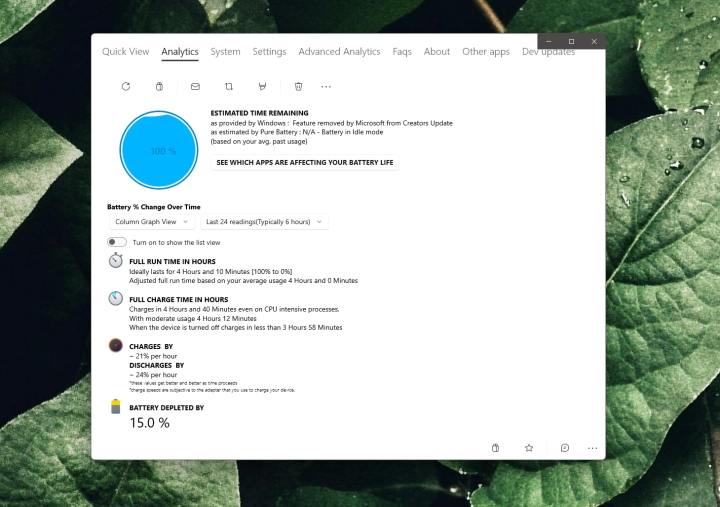The height and width of the screenshot is (507, 720).
Task: Open the bottom bar ellipsis menu
Action: (593, 448)
